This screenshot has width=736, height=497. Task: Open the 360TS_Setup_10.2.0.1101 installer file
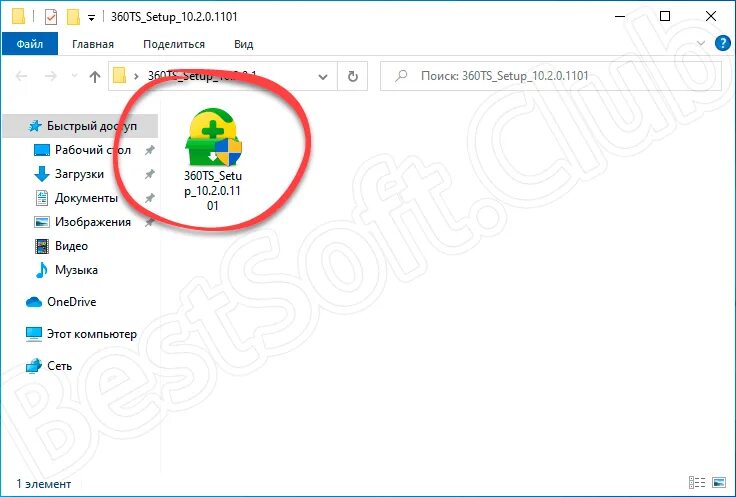[213, 159]
